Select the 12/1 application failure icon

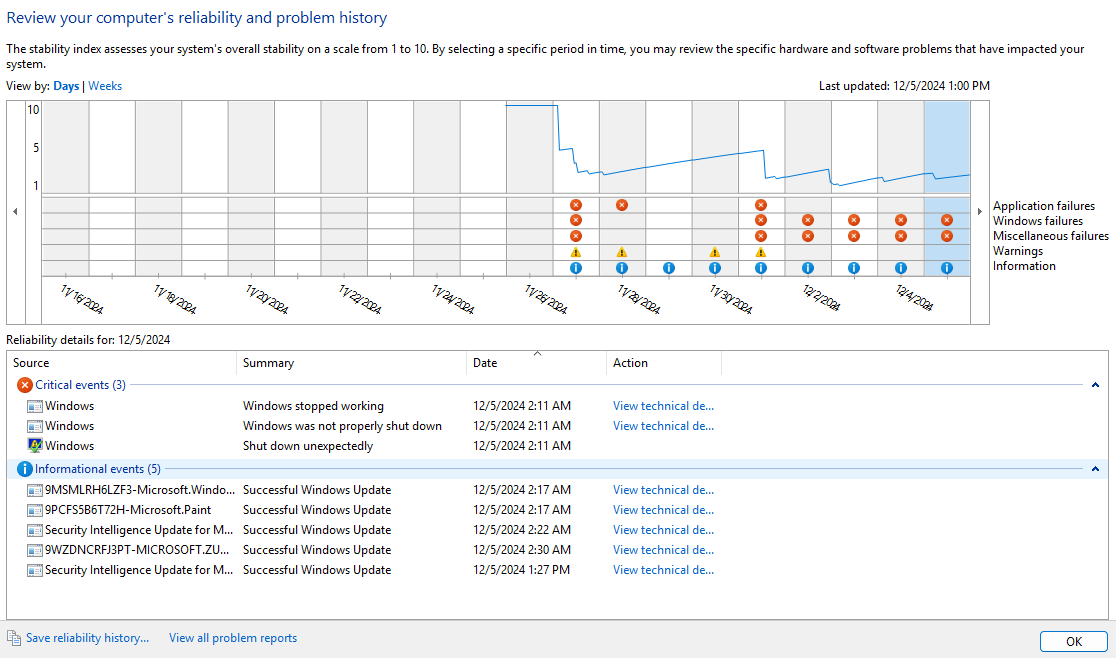pyautogui.click(x=761, y=205)
